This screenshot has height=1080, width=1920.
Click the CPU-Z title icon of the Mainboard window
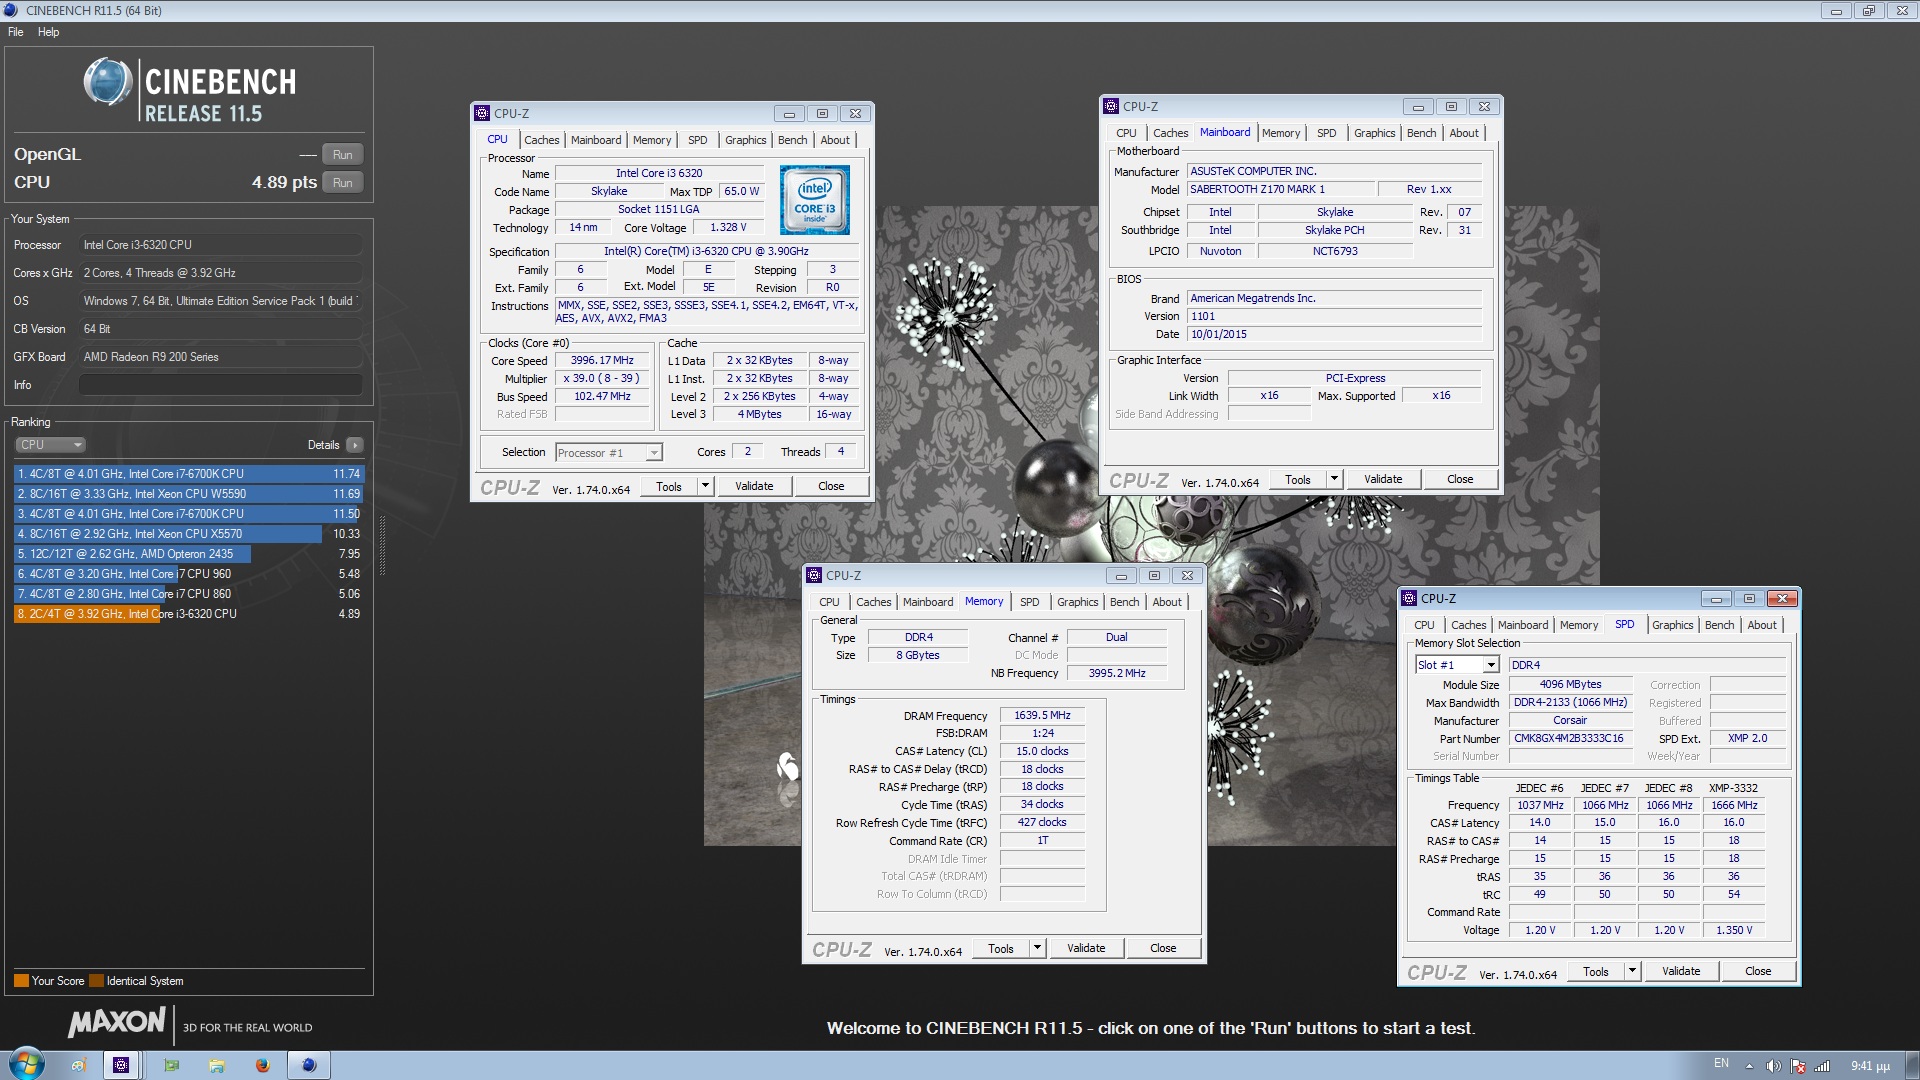1111,106
